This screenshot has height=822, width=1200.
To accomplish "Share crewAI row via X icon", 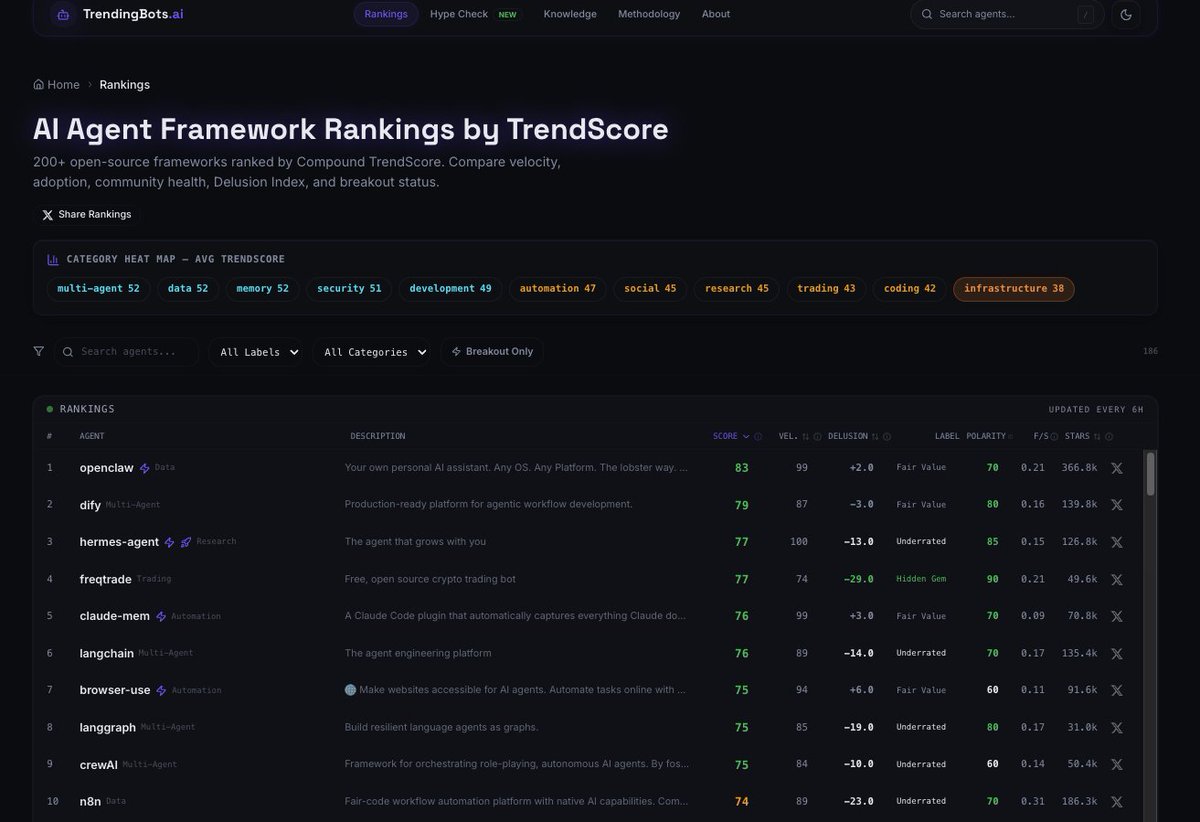I will click(x=1117, y=764).
